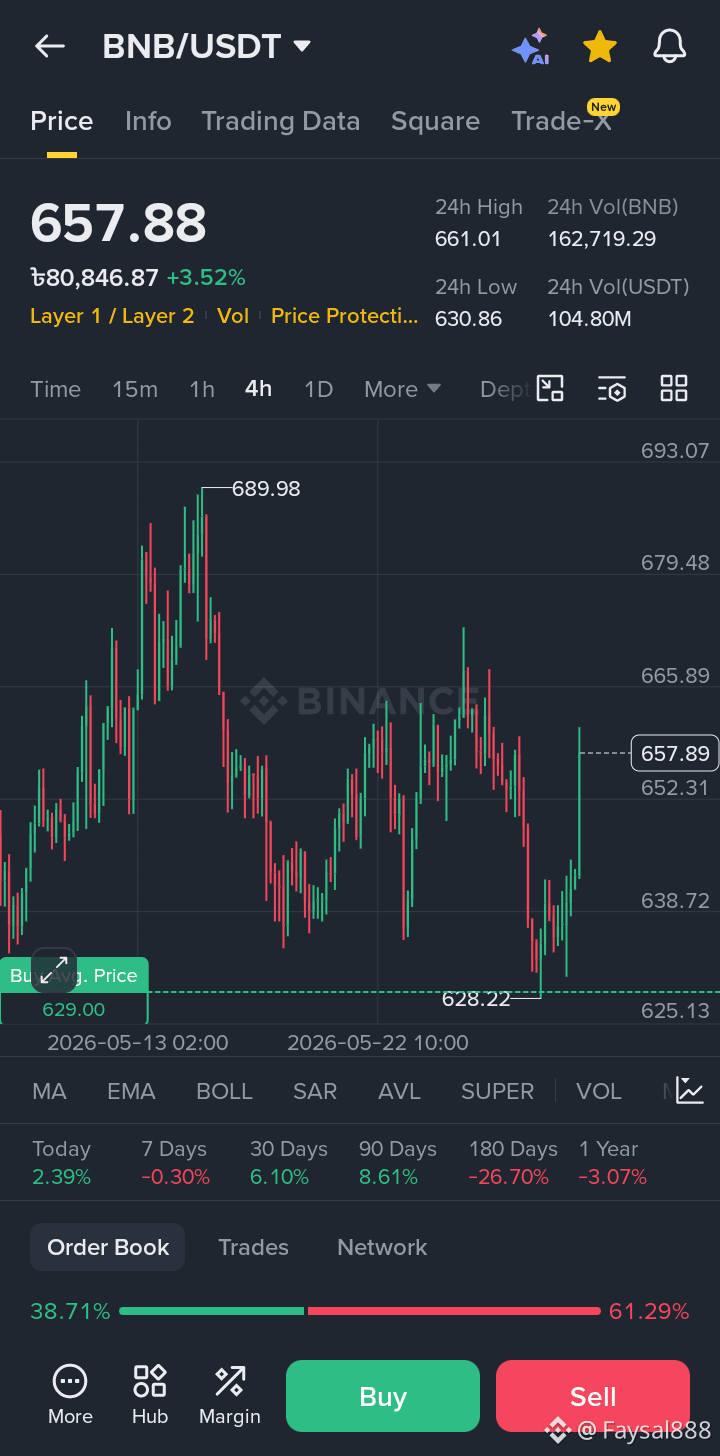Tap the 657.89 current price marker
Screen dimensions: 720x1456
675,753
